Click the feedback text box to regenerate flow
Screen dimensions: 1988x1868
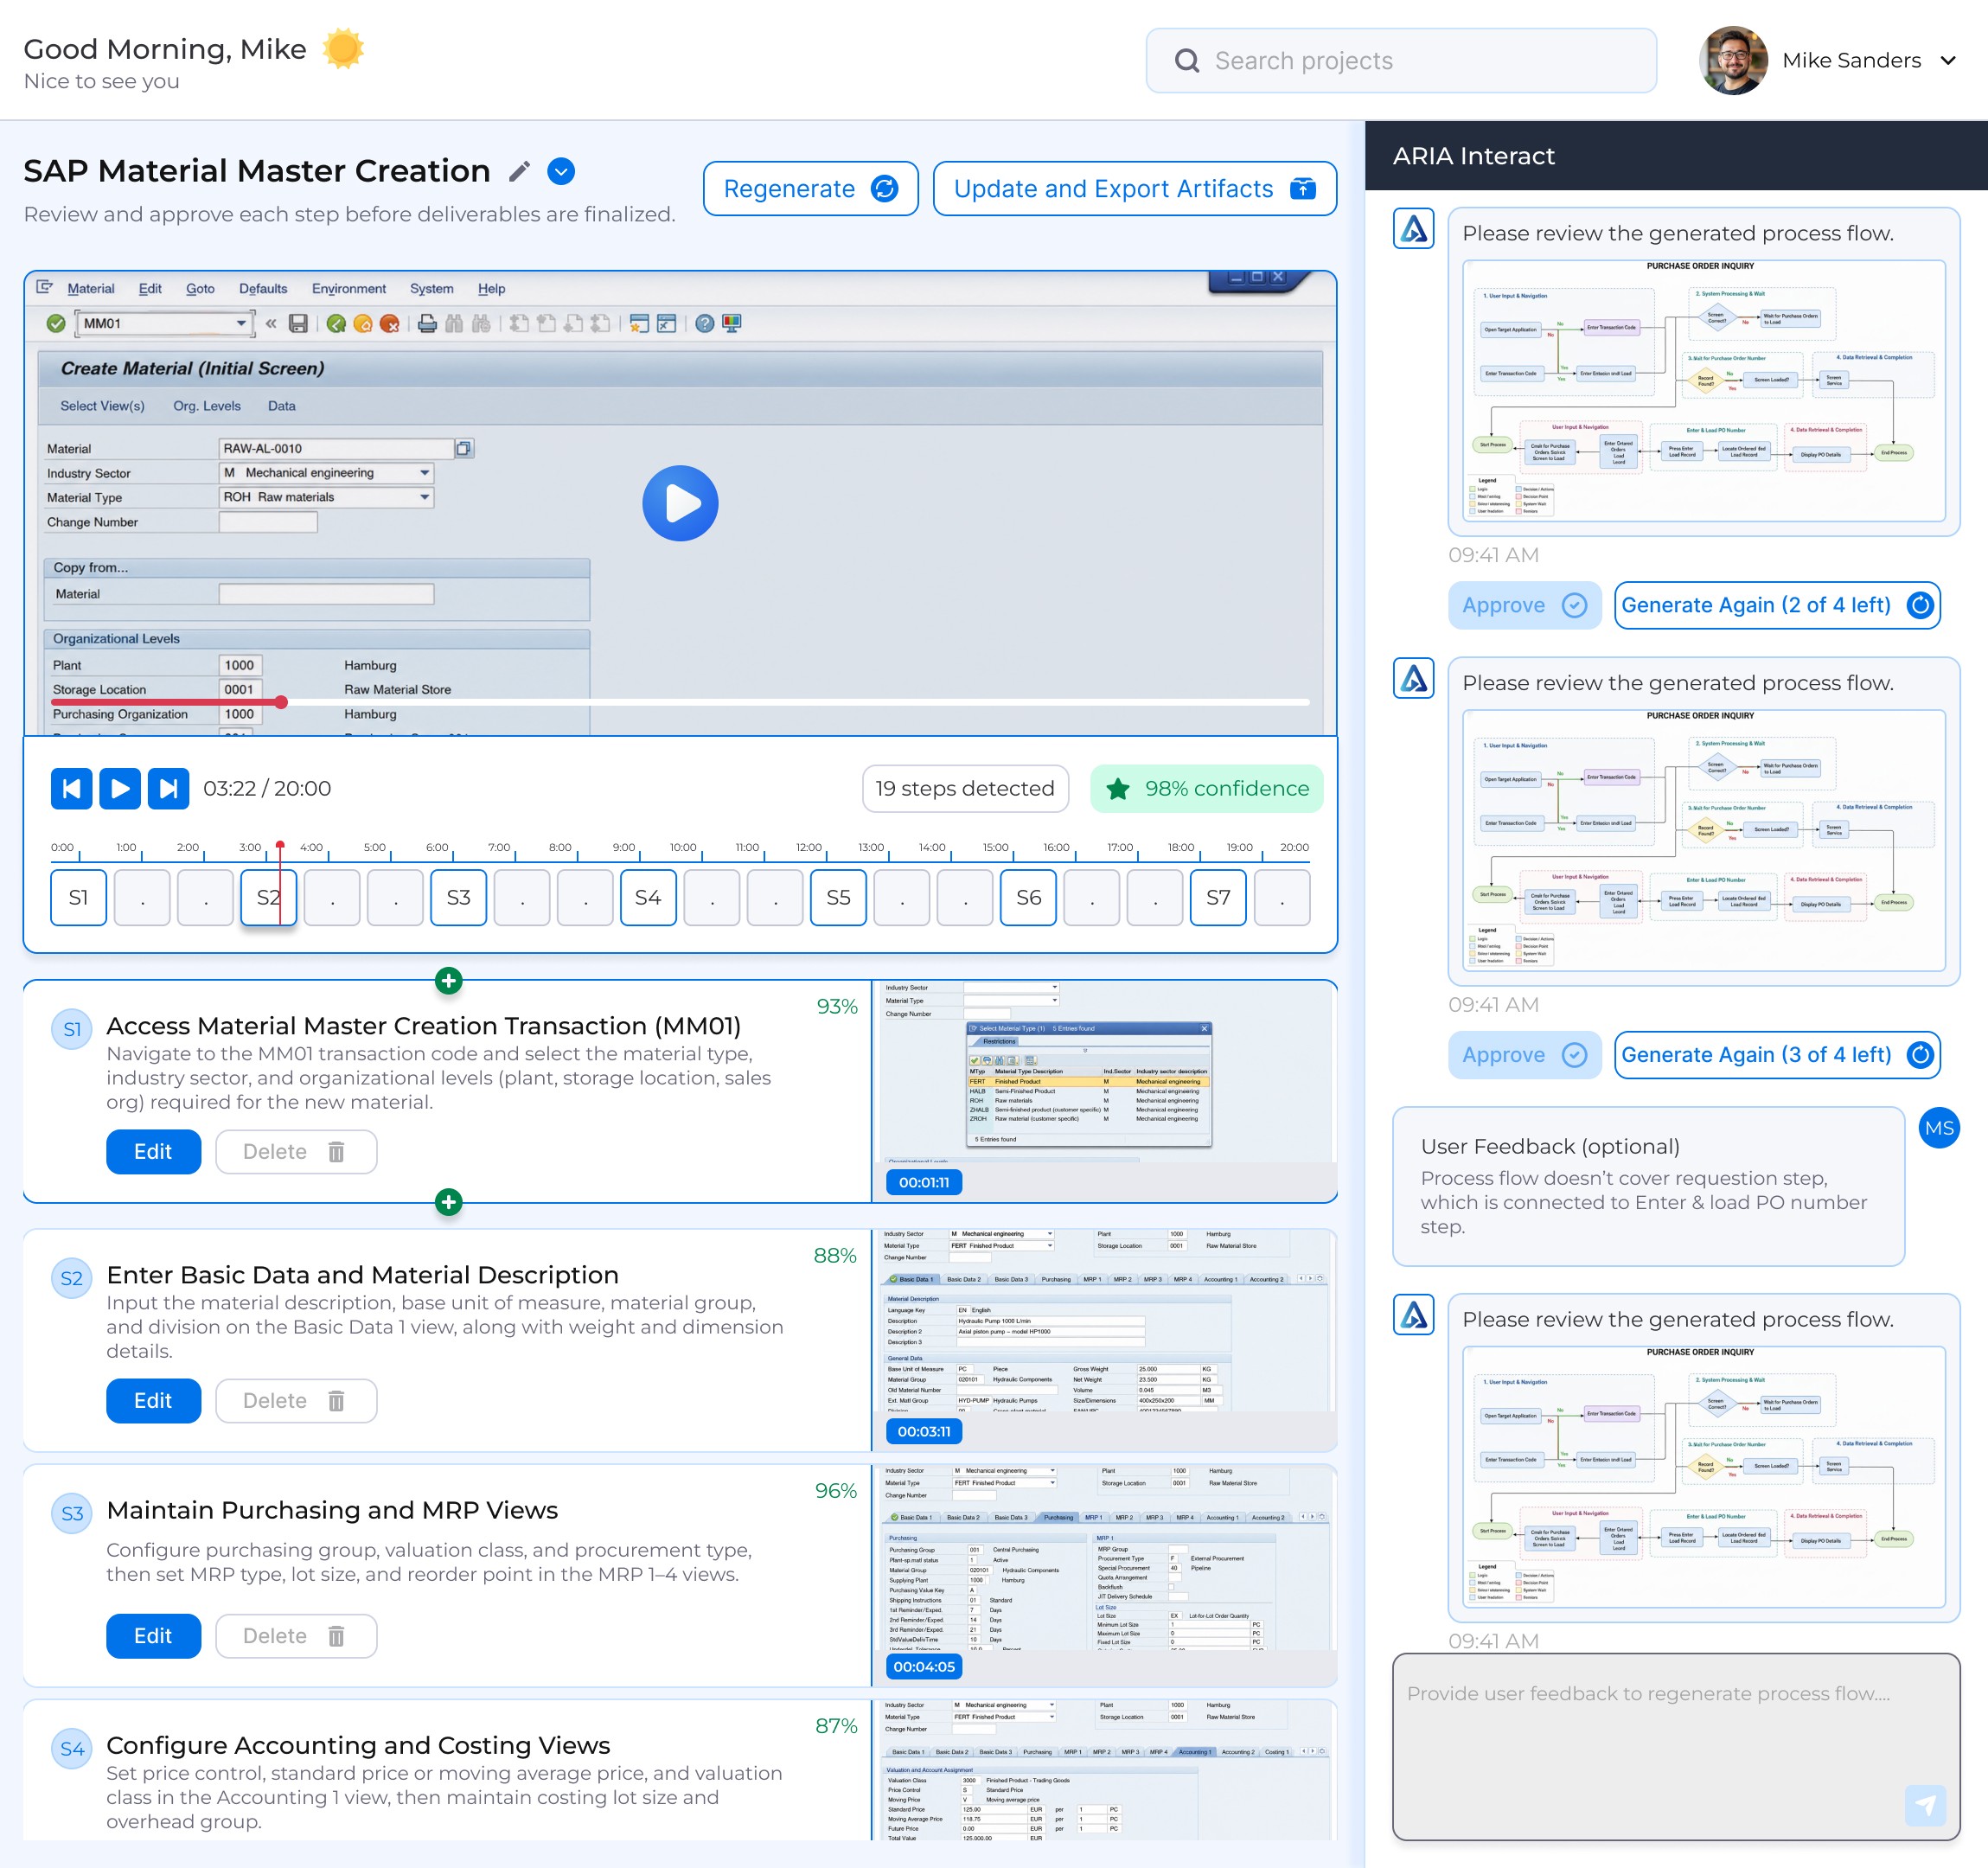pos(1676,1746)
